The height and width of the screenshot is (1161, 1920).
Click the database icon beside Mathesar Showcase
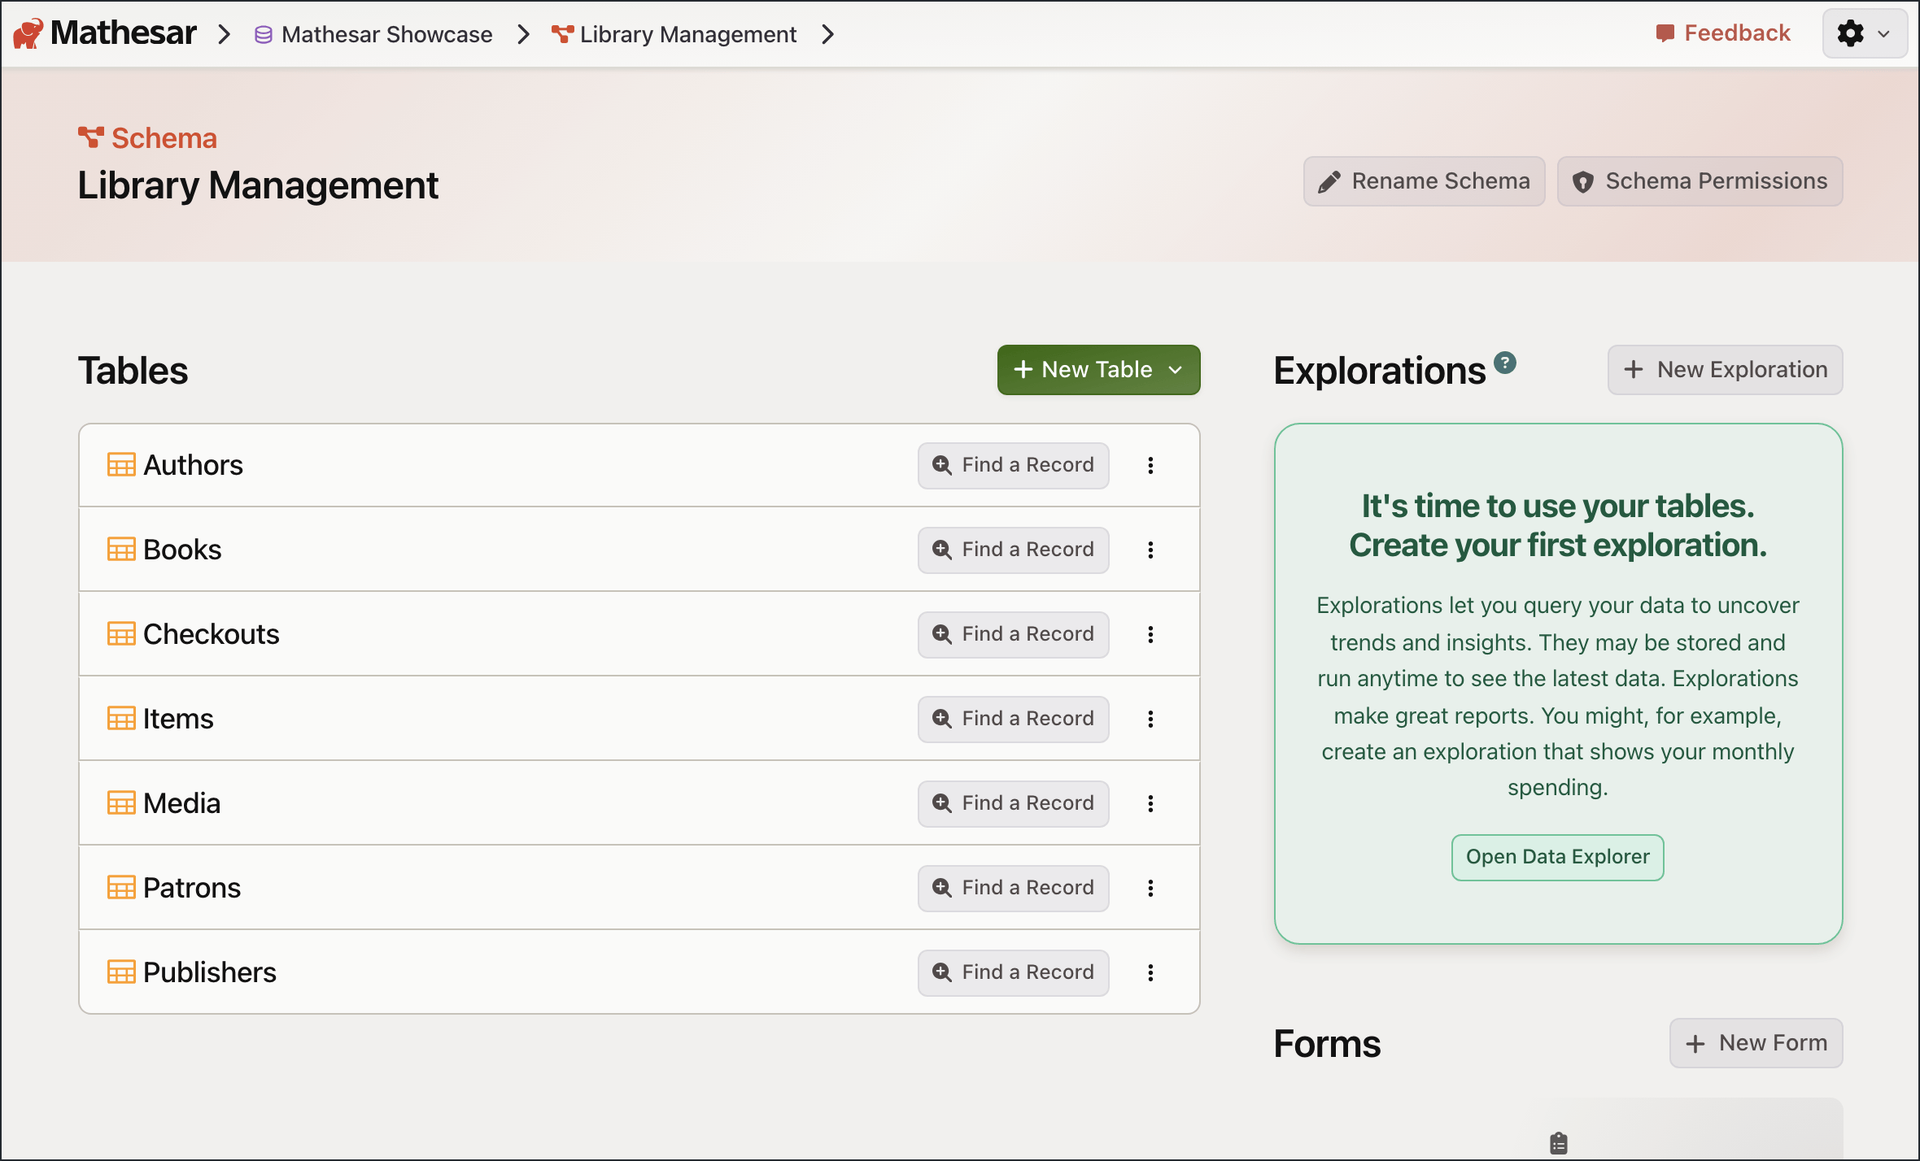(263, 35)
